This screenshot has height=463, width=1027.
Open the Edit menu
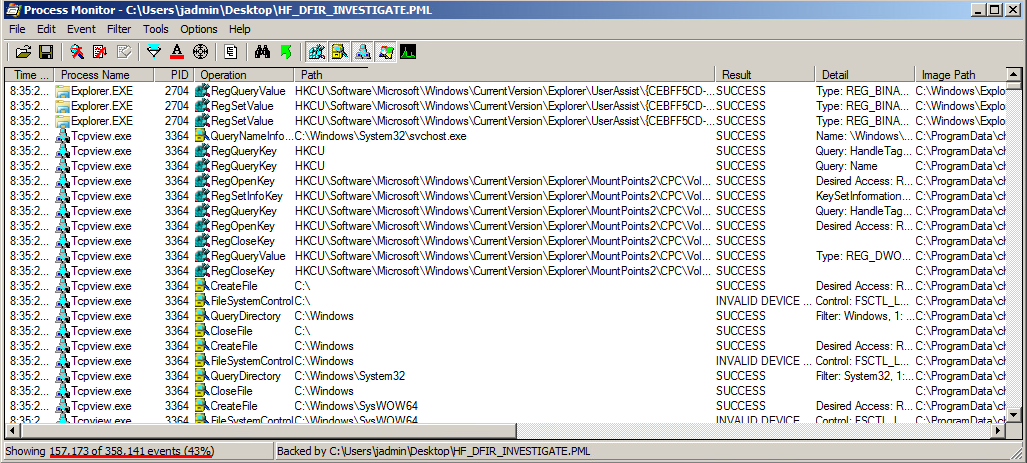47,29
